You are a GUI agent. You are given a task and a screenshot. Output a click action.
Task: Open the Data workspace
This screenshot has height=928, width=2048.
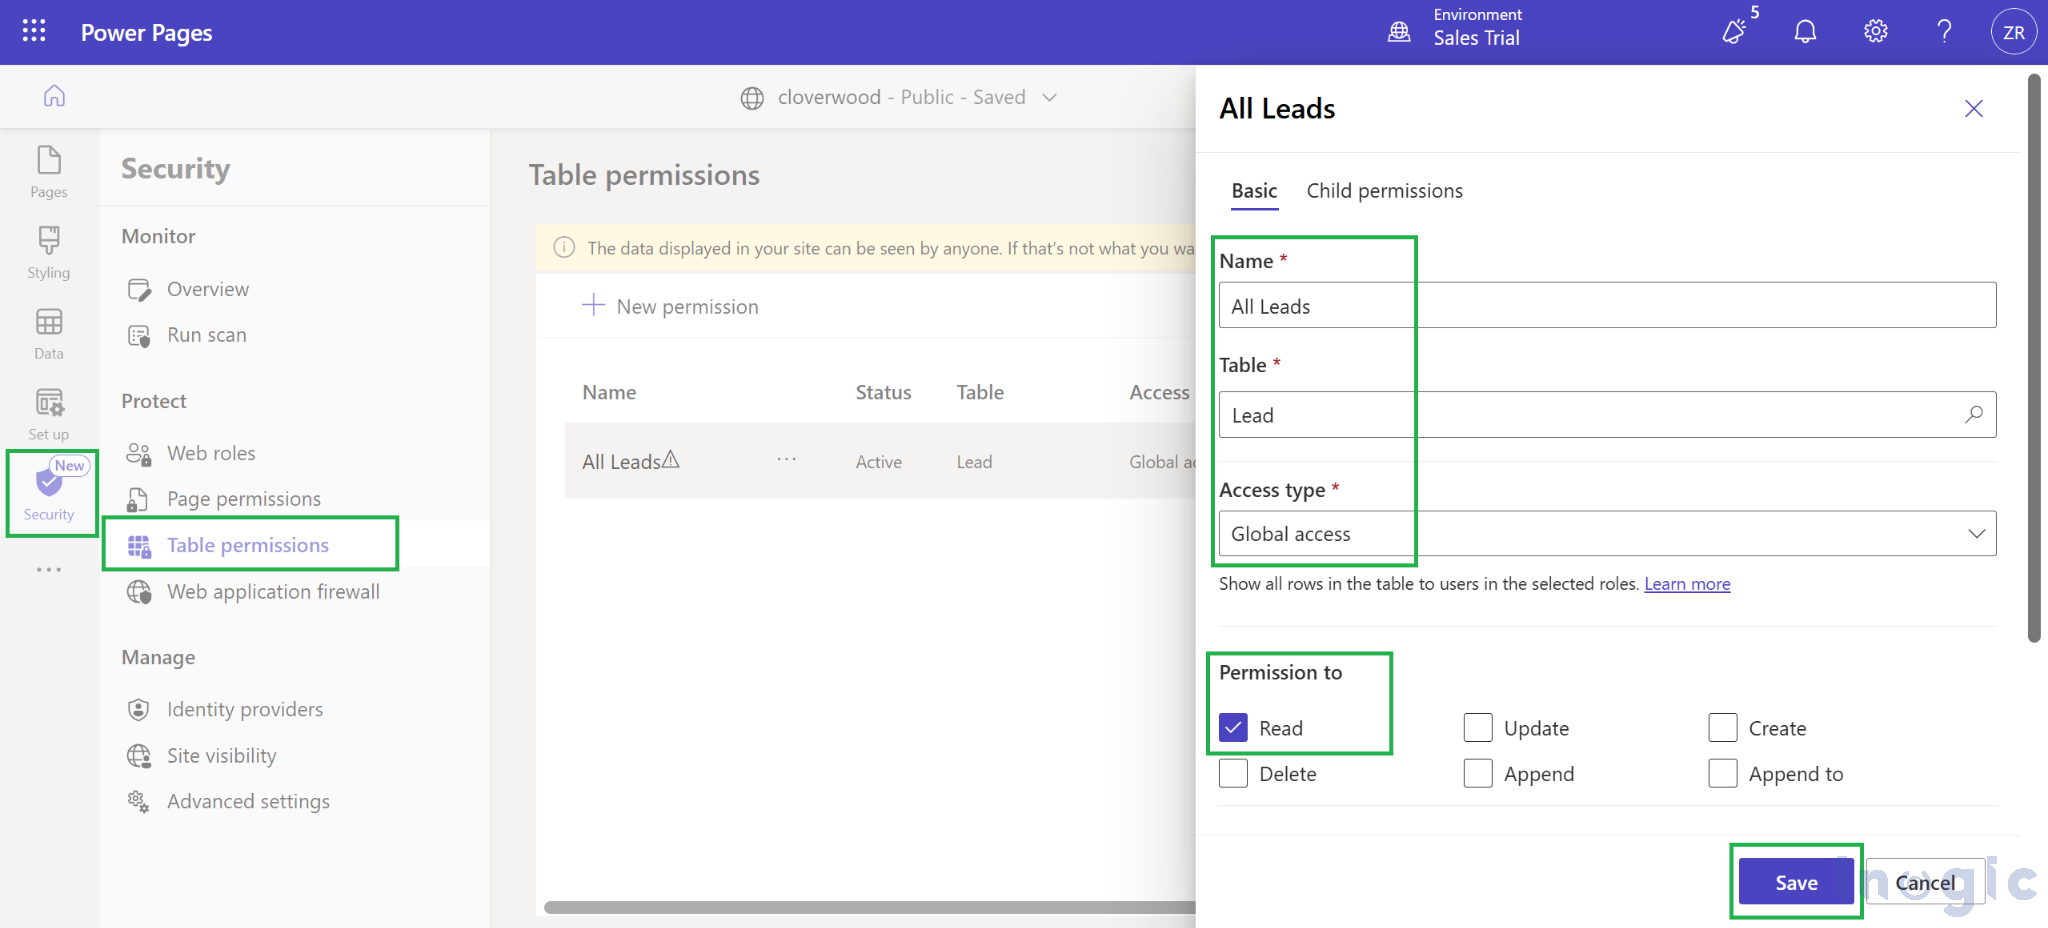coord(47,333)
